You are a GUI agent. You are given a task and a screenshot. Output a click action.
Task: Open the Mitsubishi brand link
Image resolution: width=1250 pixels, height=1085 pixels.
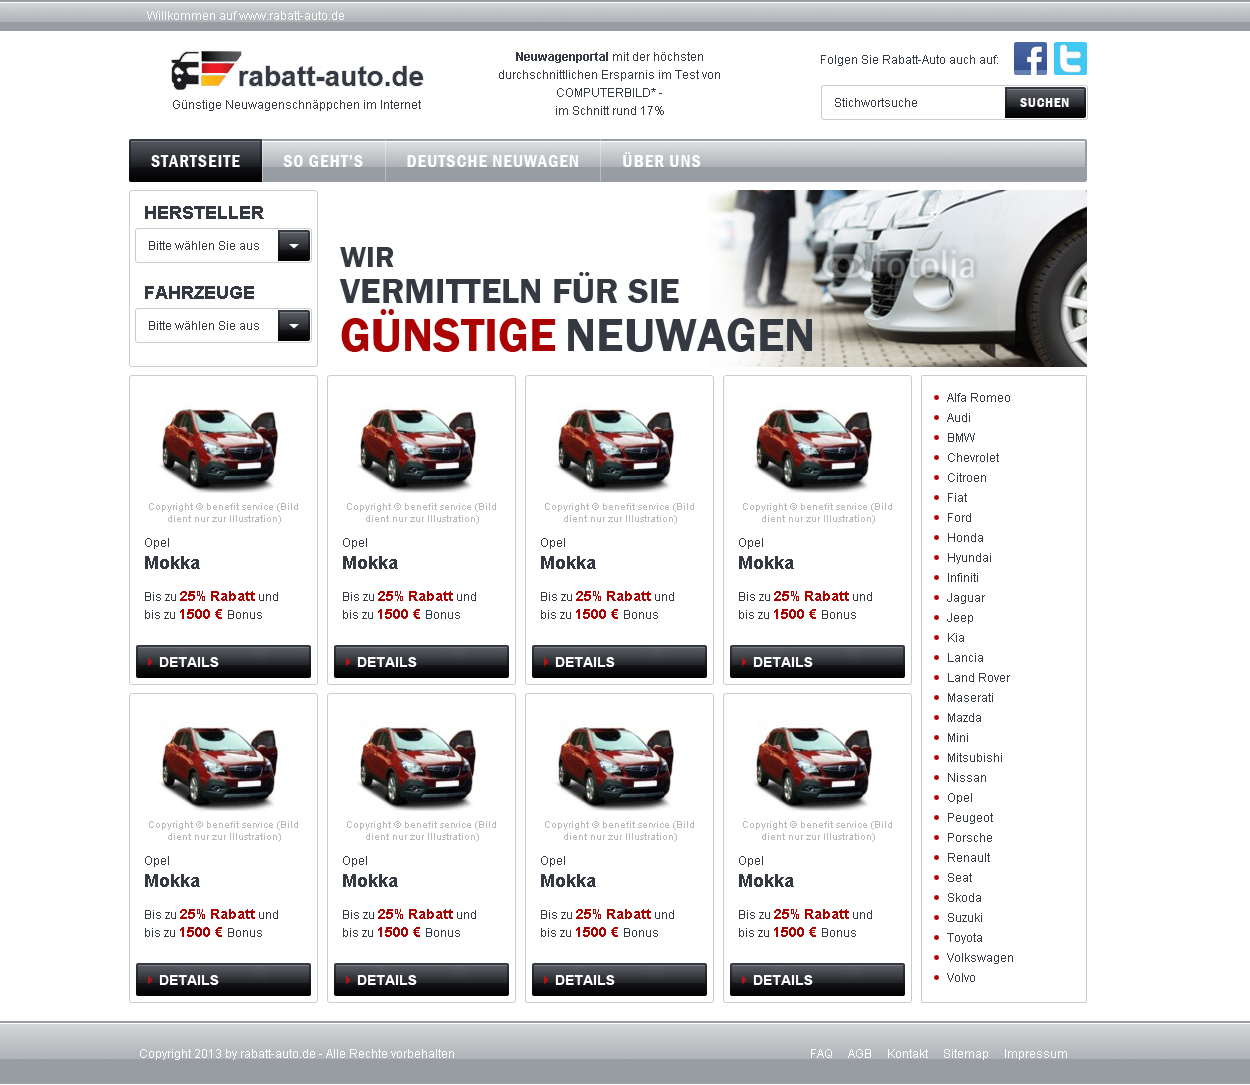(975, 758)
